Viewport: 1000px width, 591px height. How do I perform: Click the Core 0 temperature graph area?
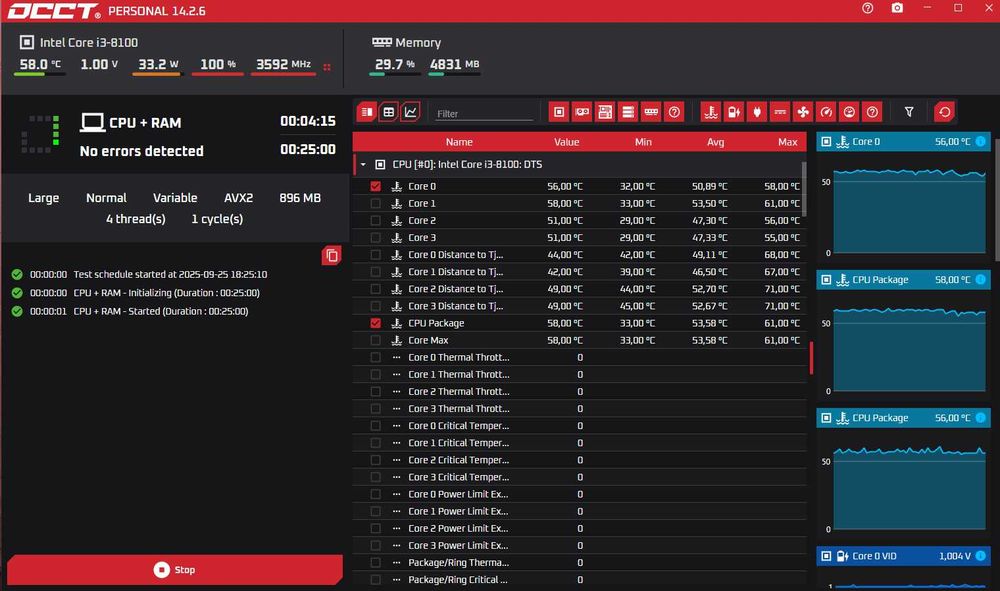click(x=909, y=210)
